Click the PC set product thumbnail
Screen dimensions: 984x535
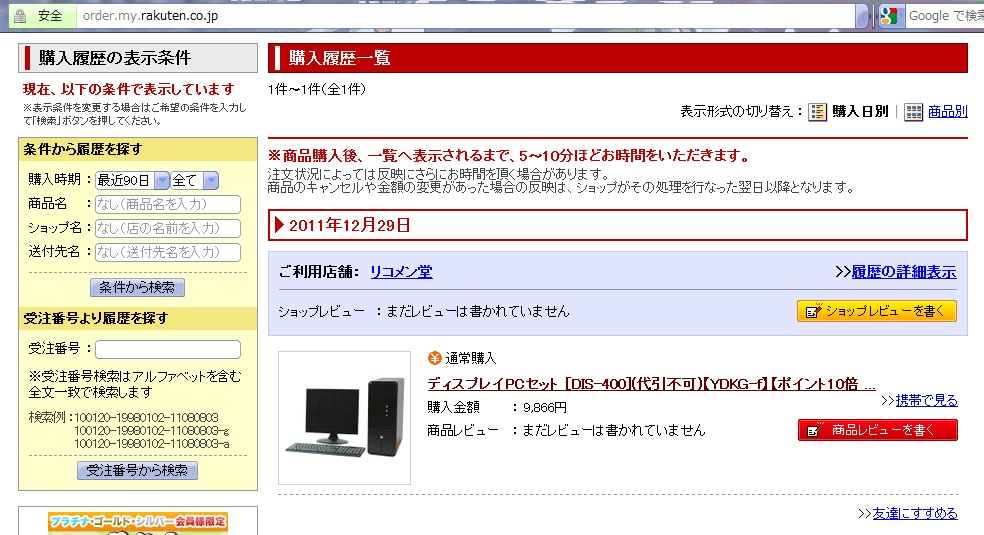click(345, 418)
